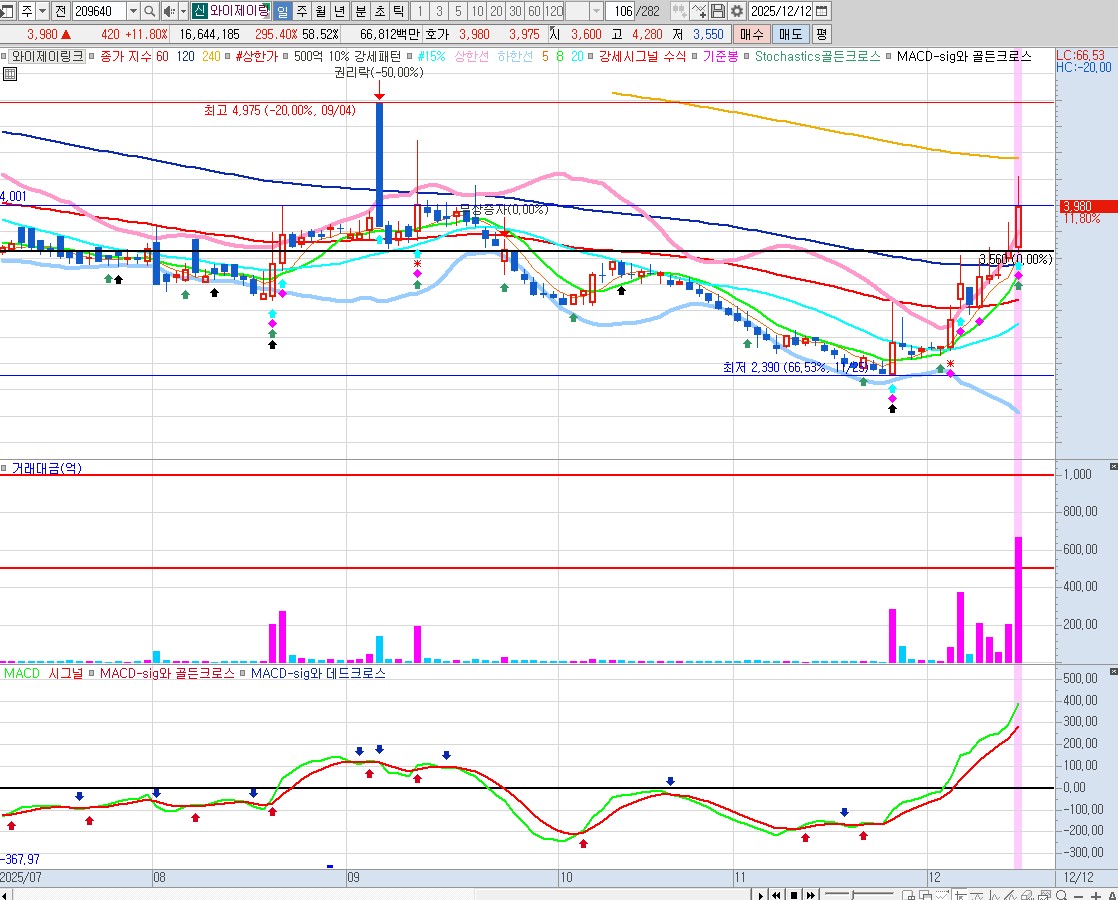Click the stop replay button

coord(793,894)
